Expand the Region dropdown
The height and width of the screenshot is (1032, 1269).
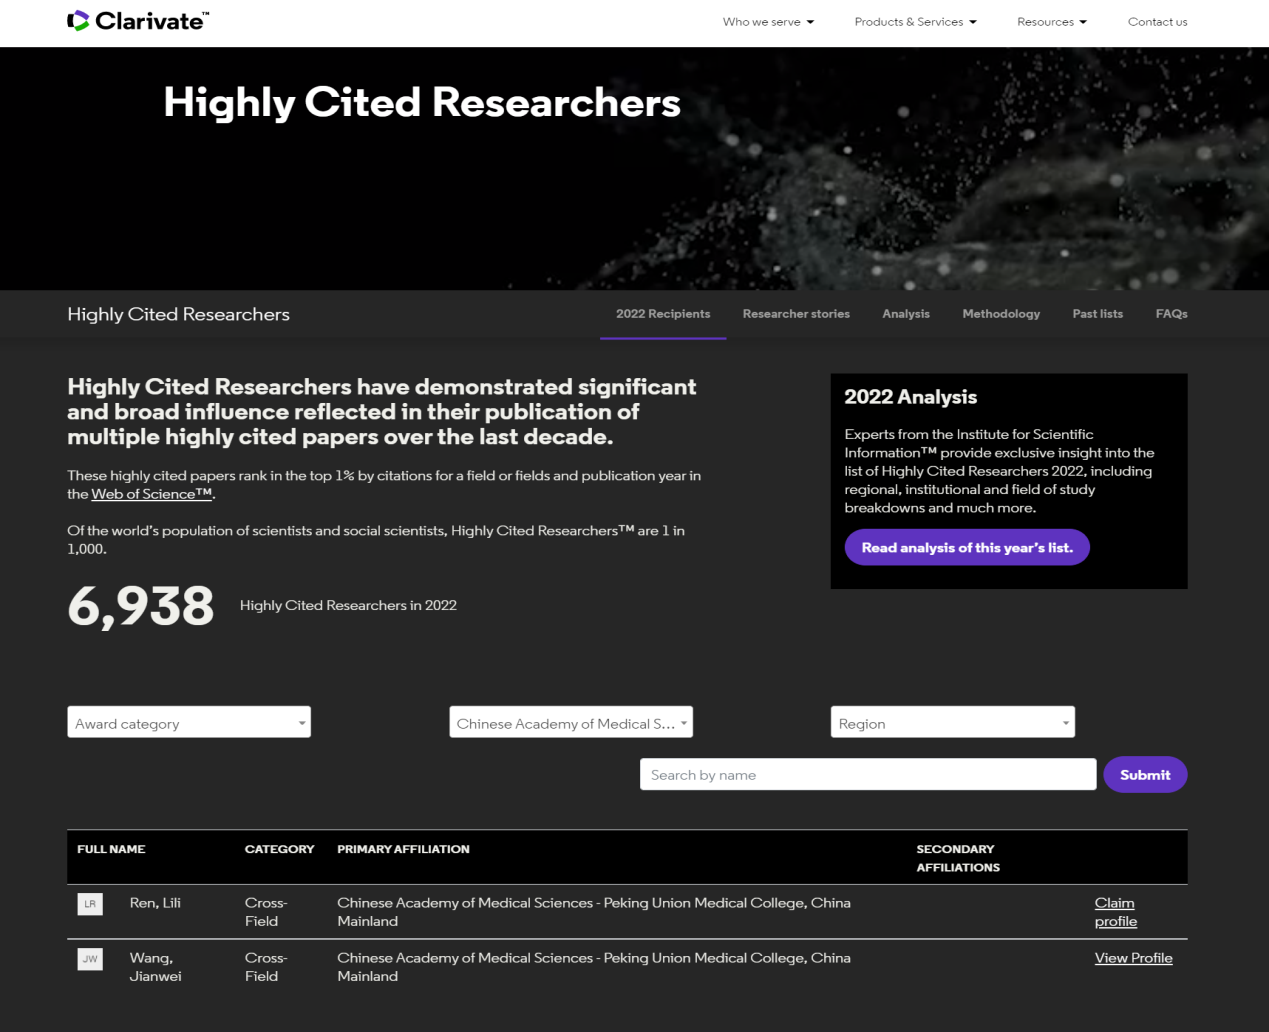[953, 722]
